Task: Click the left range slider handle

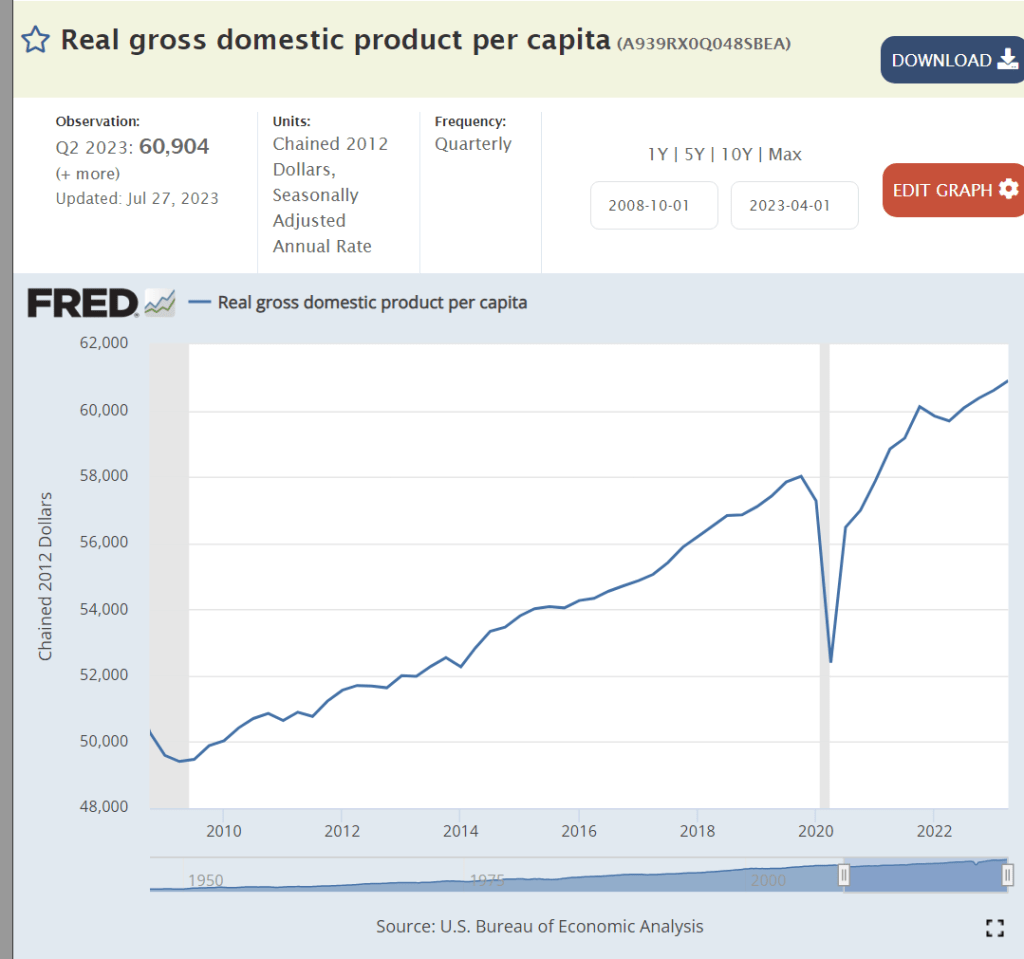Action: (x=843, y=875)
